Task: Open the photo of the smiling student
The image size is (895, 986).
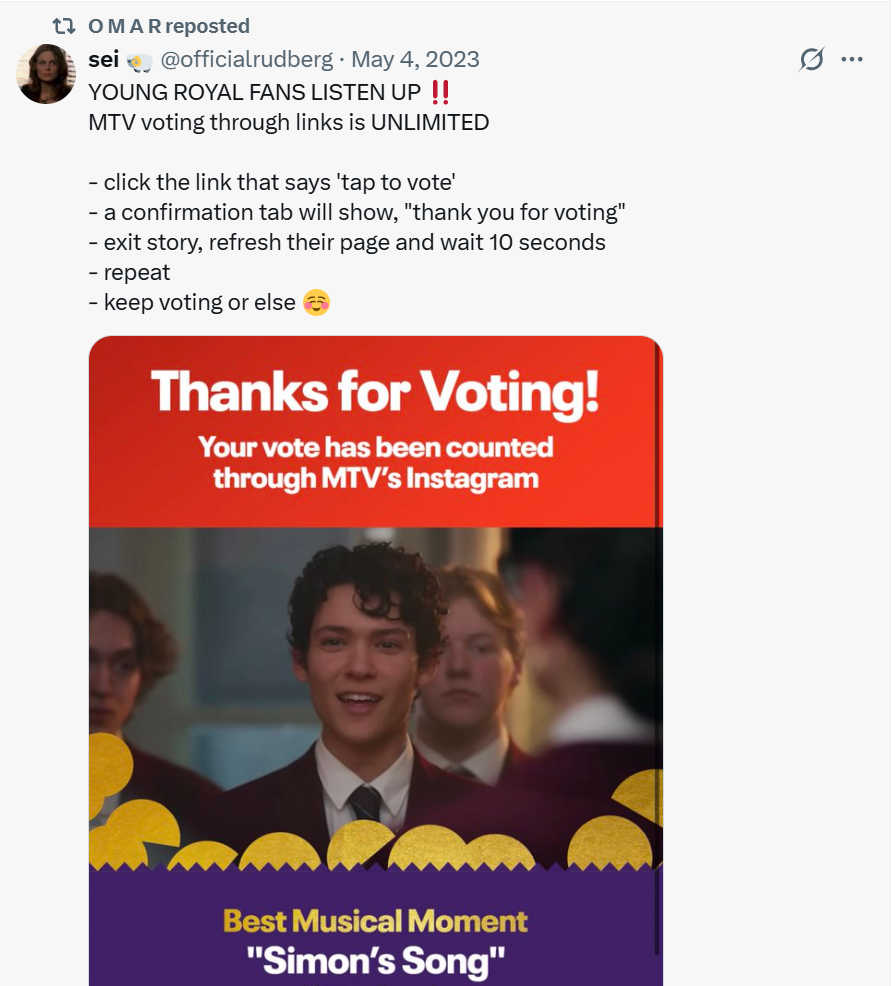Action: tap(370, 680)
